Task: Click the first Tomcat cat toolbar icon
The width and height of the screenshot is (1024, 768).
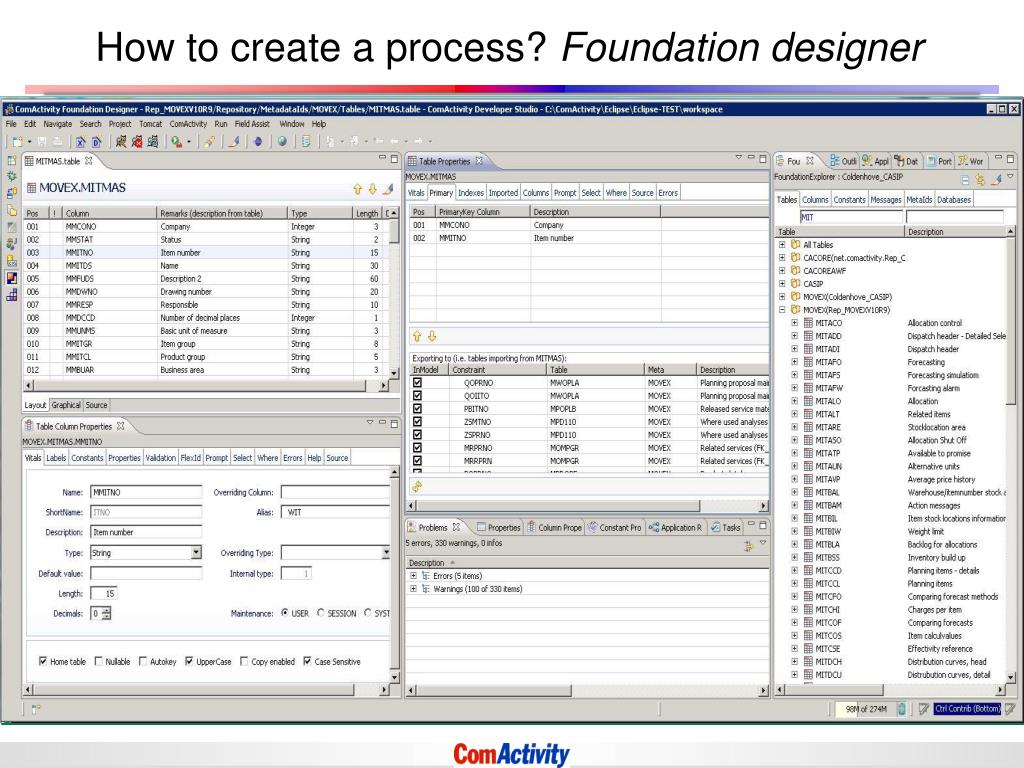Action: [x=121, y=141]
